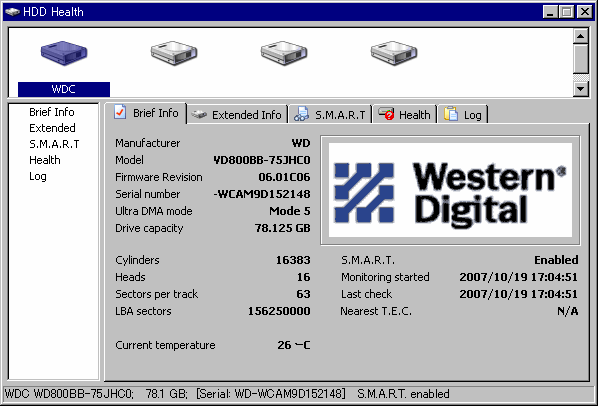Viewport: 598px width, 406px height.
Task: Select Extended in the left sidebar
Action: [52, 128]
